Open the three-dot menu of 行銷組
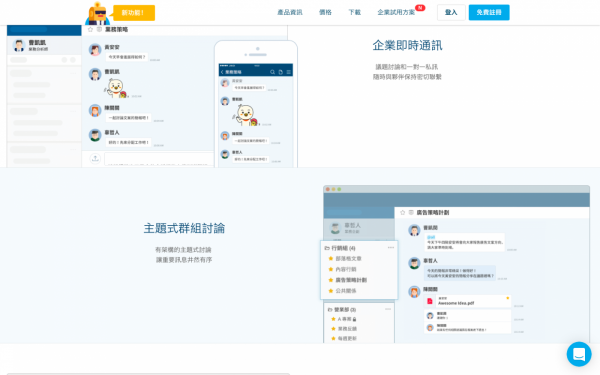The height and width of the screenshot is (375, 600). click(391, 248)
